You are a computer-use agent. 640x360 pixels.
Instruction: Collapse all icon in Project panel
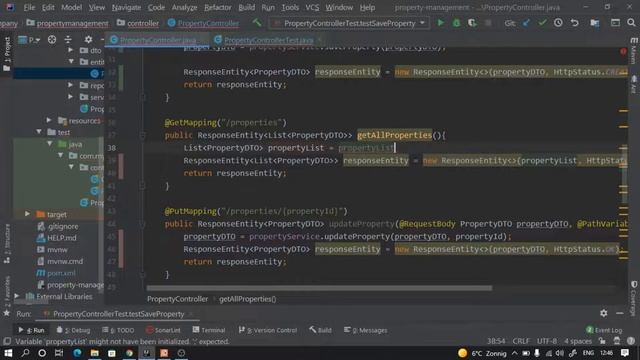[68, 40]
